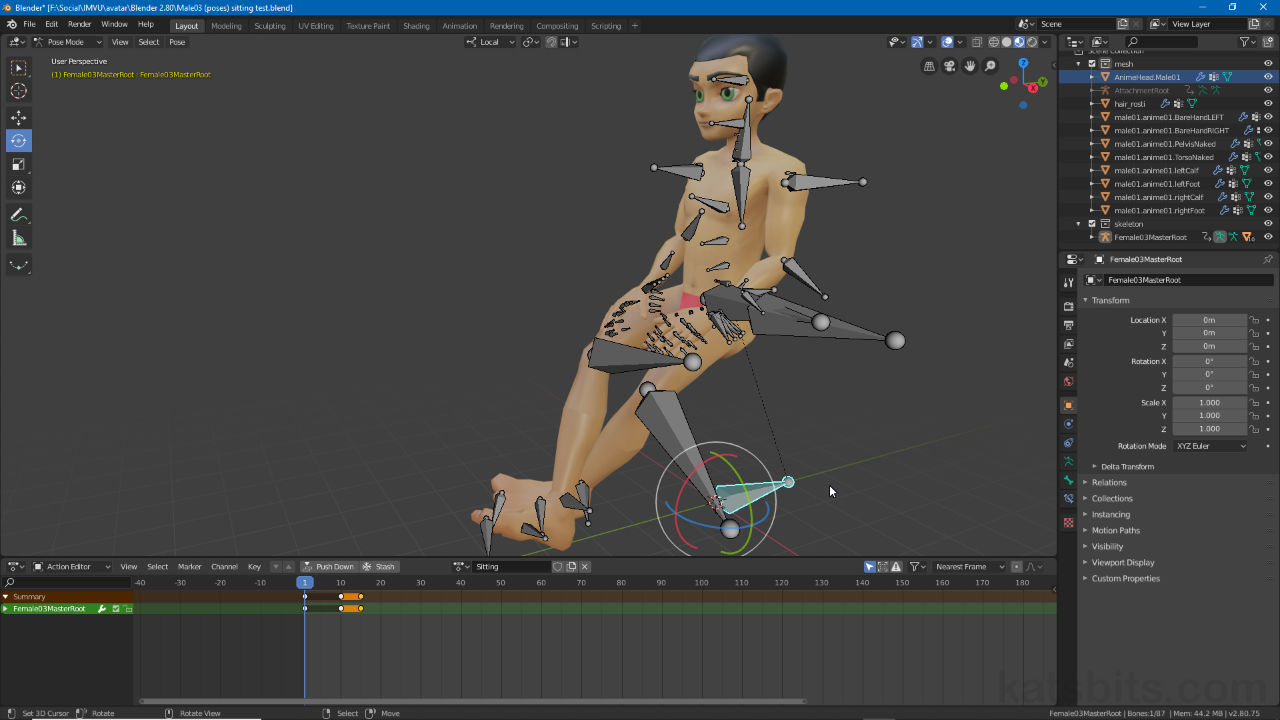Pick the Breakdowner pose tool

19,265
